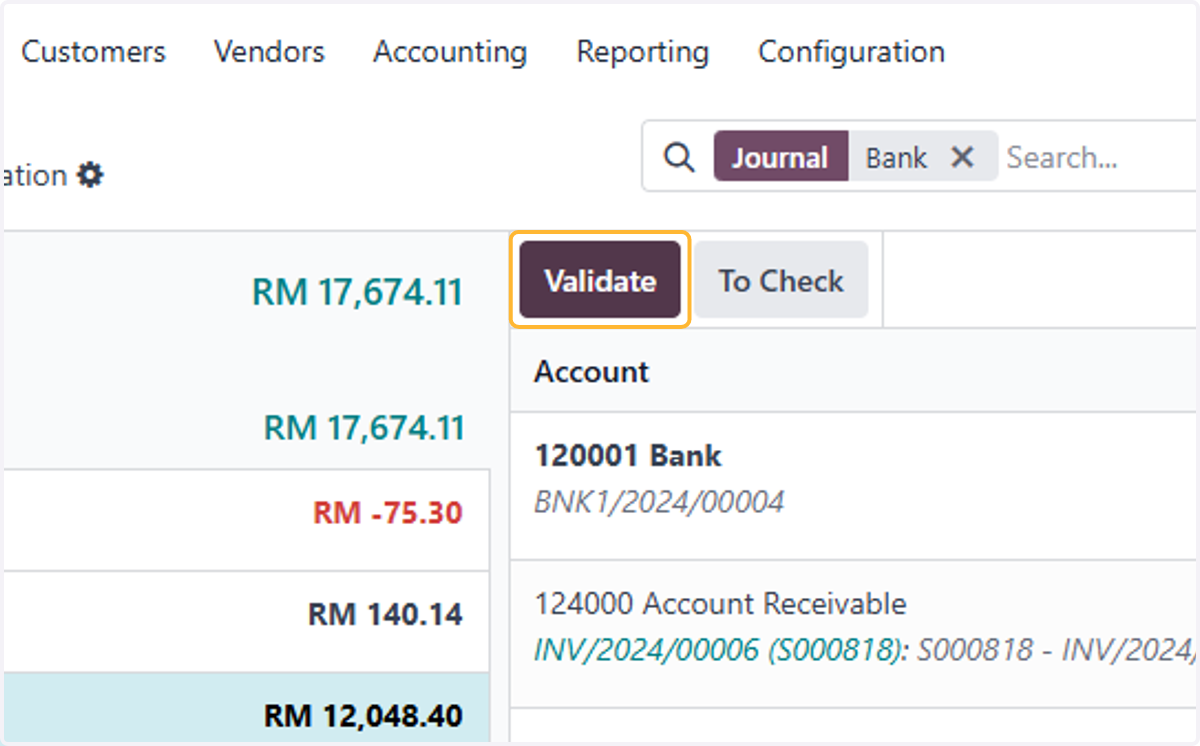
Task: Click BNK1/2024/00004 reference text
Action: tap(659, 501)
